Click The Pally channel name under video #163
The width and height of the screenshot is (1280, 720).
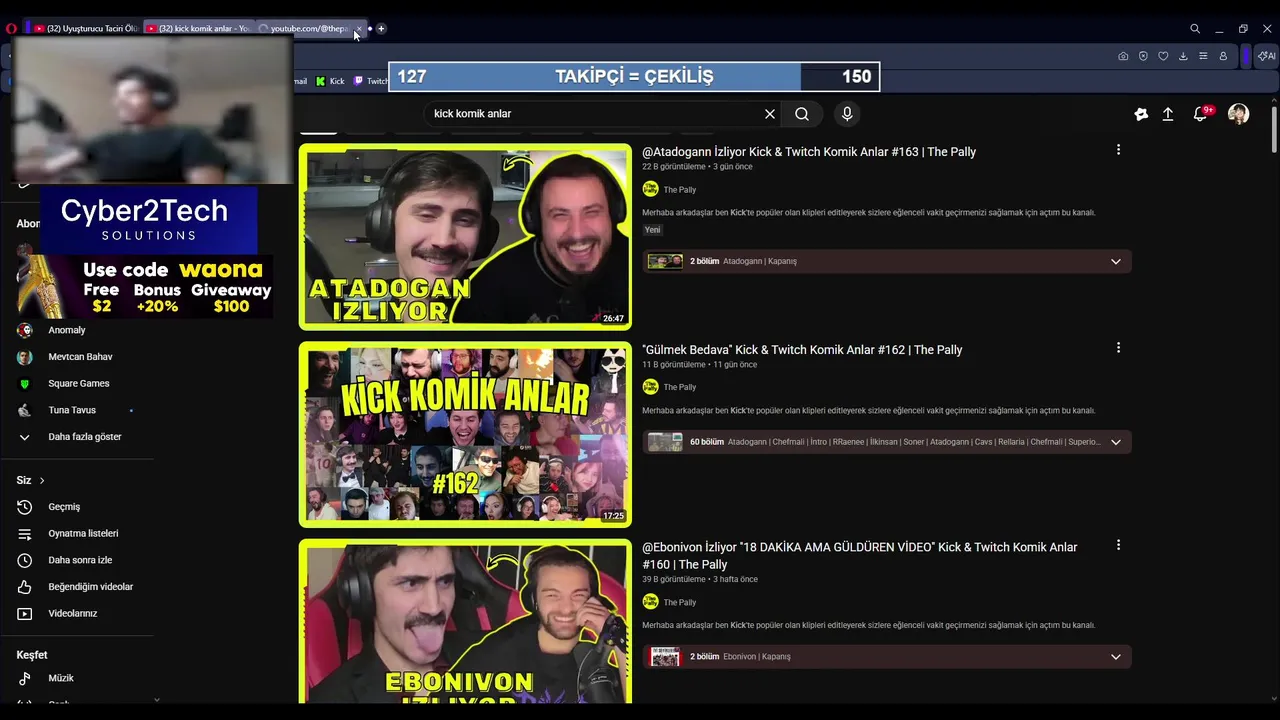pyautogui.click(x=680, y=190)
